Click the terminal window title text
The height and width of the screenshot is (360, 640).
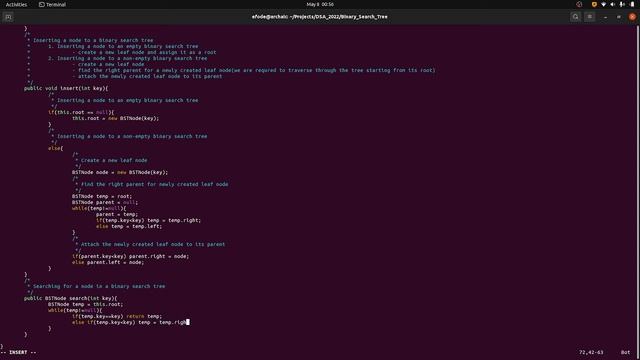320,17
